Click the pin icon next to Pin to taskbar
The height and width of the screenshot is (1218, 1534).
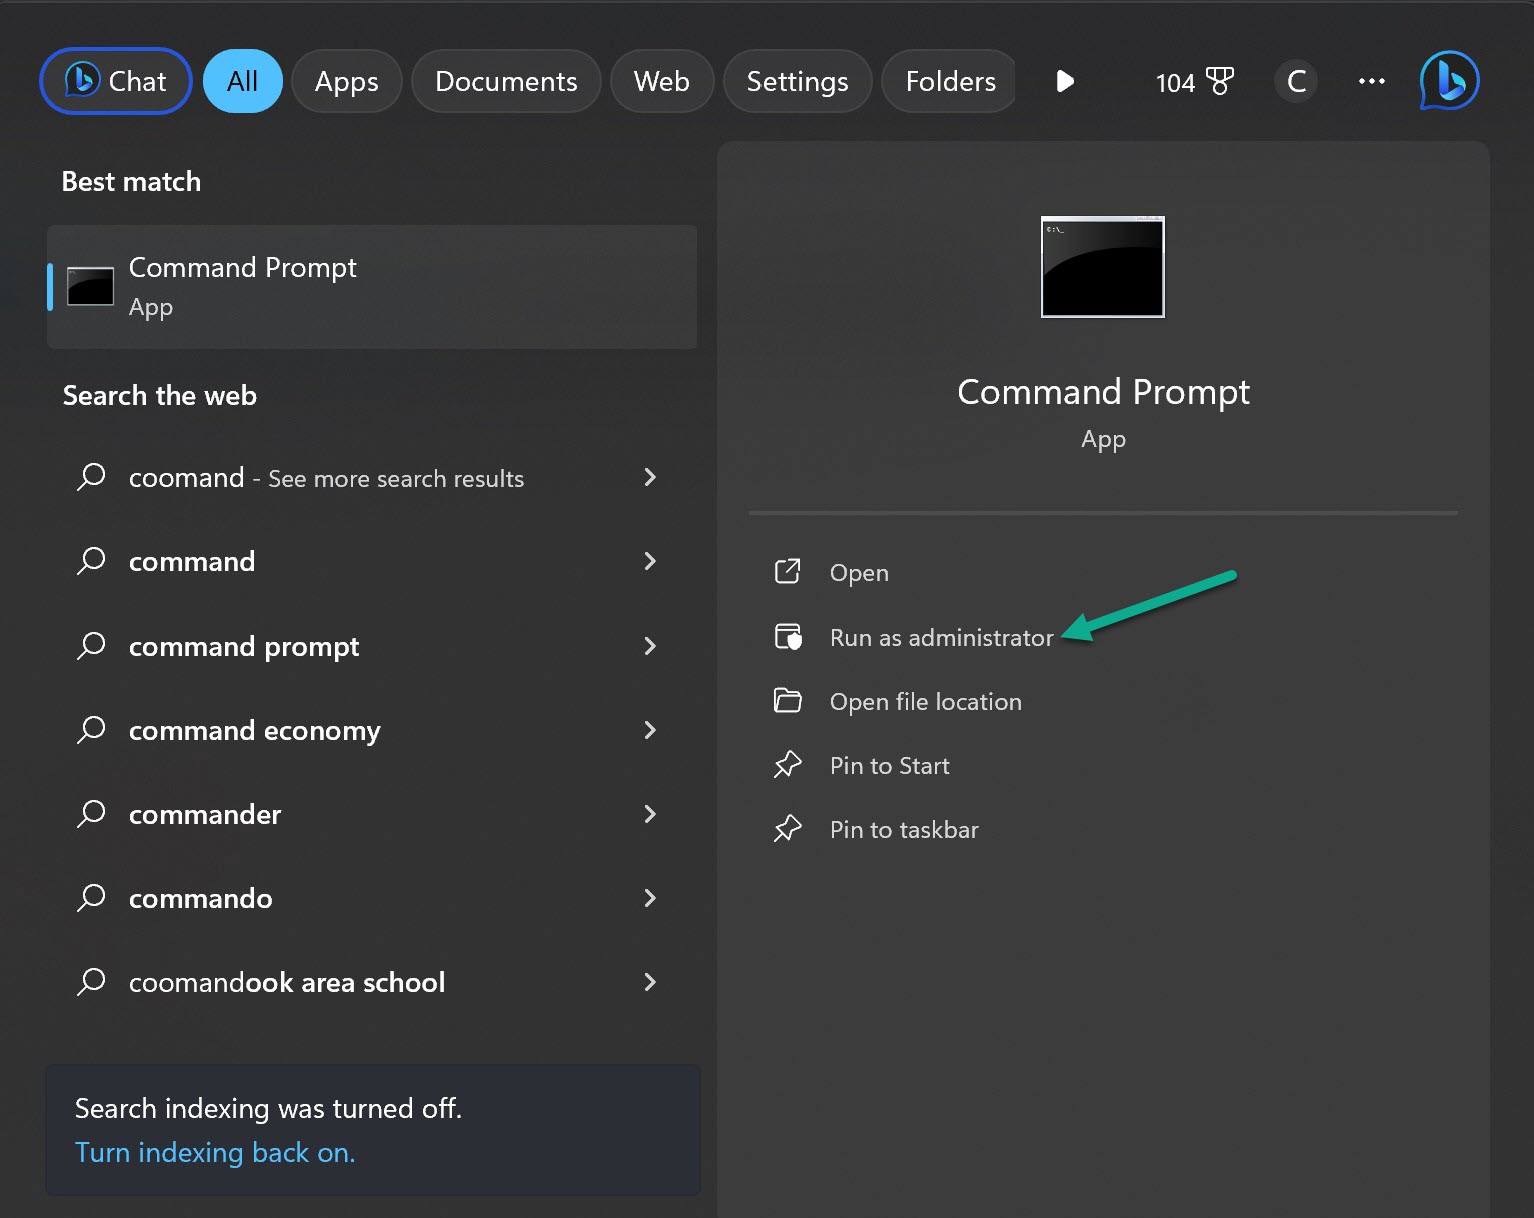click(x=788, y=828)
